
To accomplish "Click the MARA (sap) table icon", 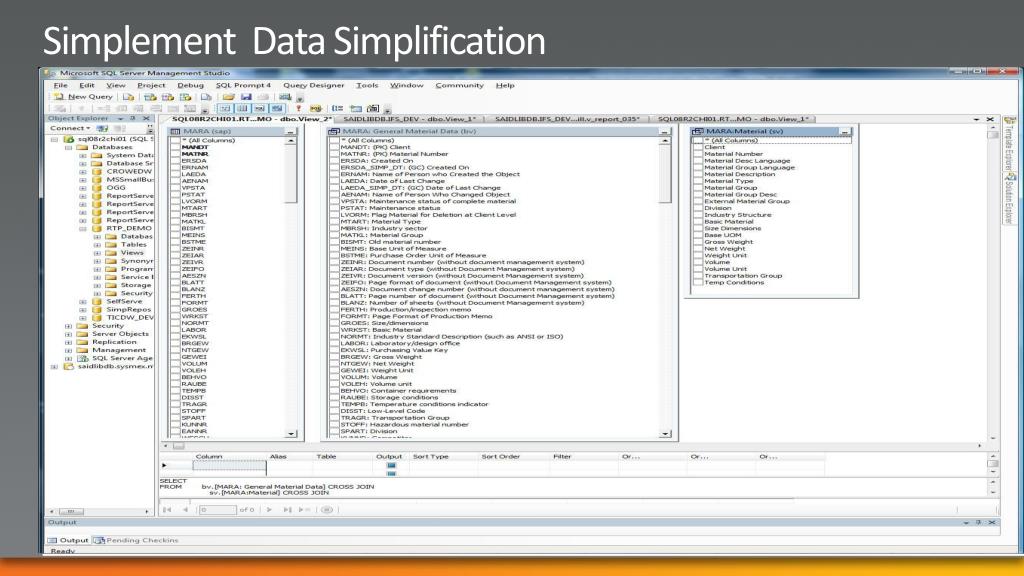I will tap(175, 131).
